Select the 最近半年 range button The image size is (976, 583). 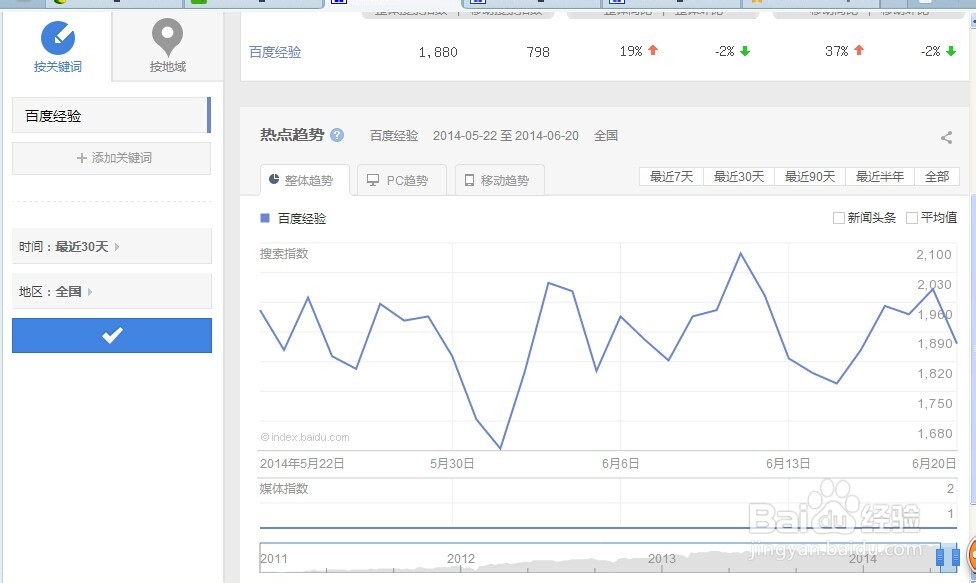880,177
